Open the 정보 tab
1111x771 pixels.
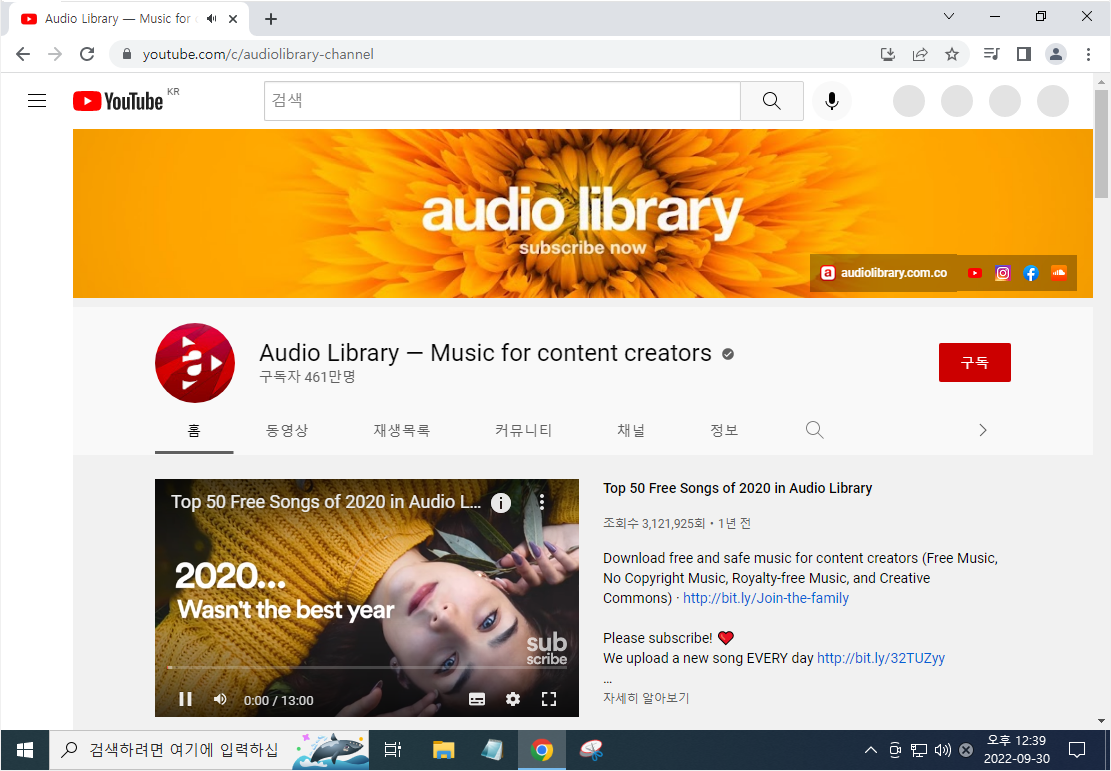click(x=724, y=430)
